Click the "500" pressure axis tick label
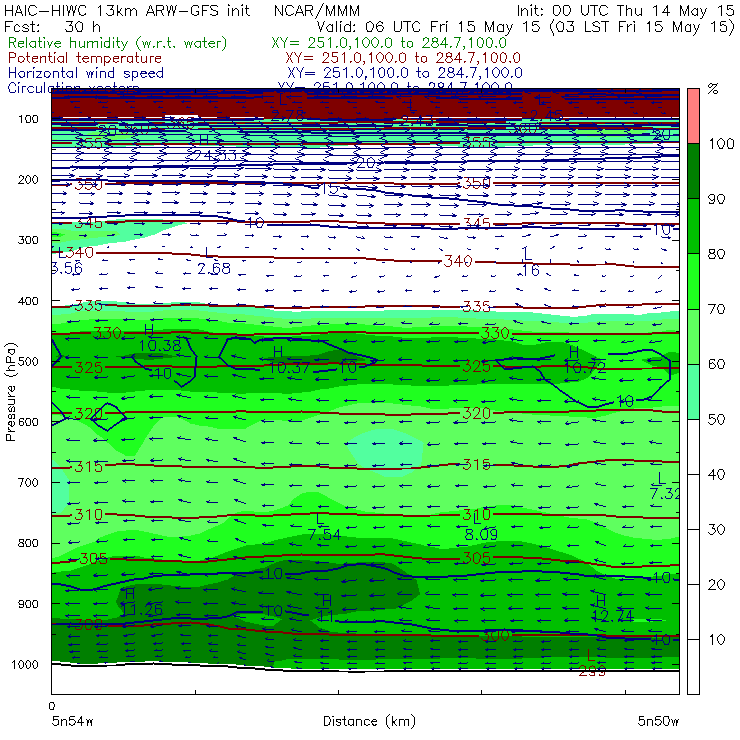Screen dimensions: 740x740 (28, 362)
